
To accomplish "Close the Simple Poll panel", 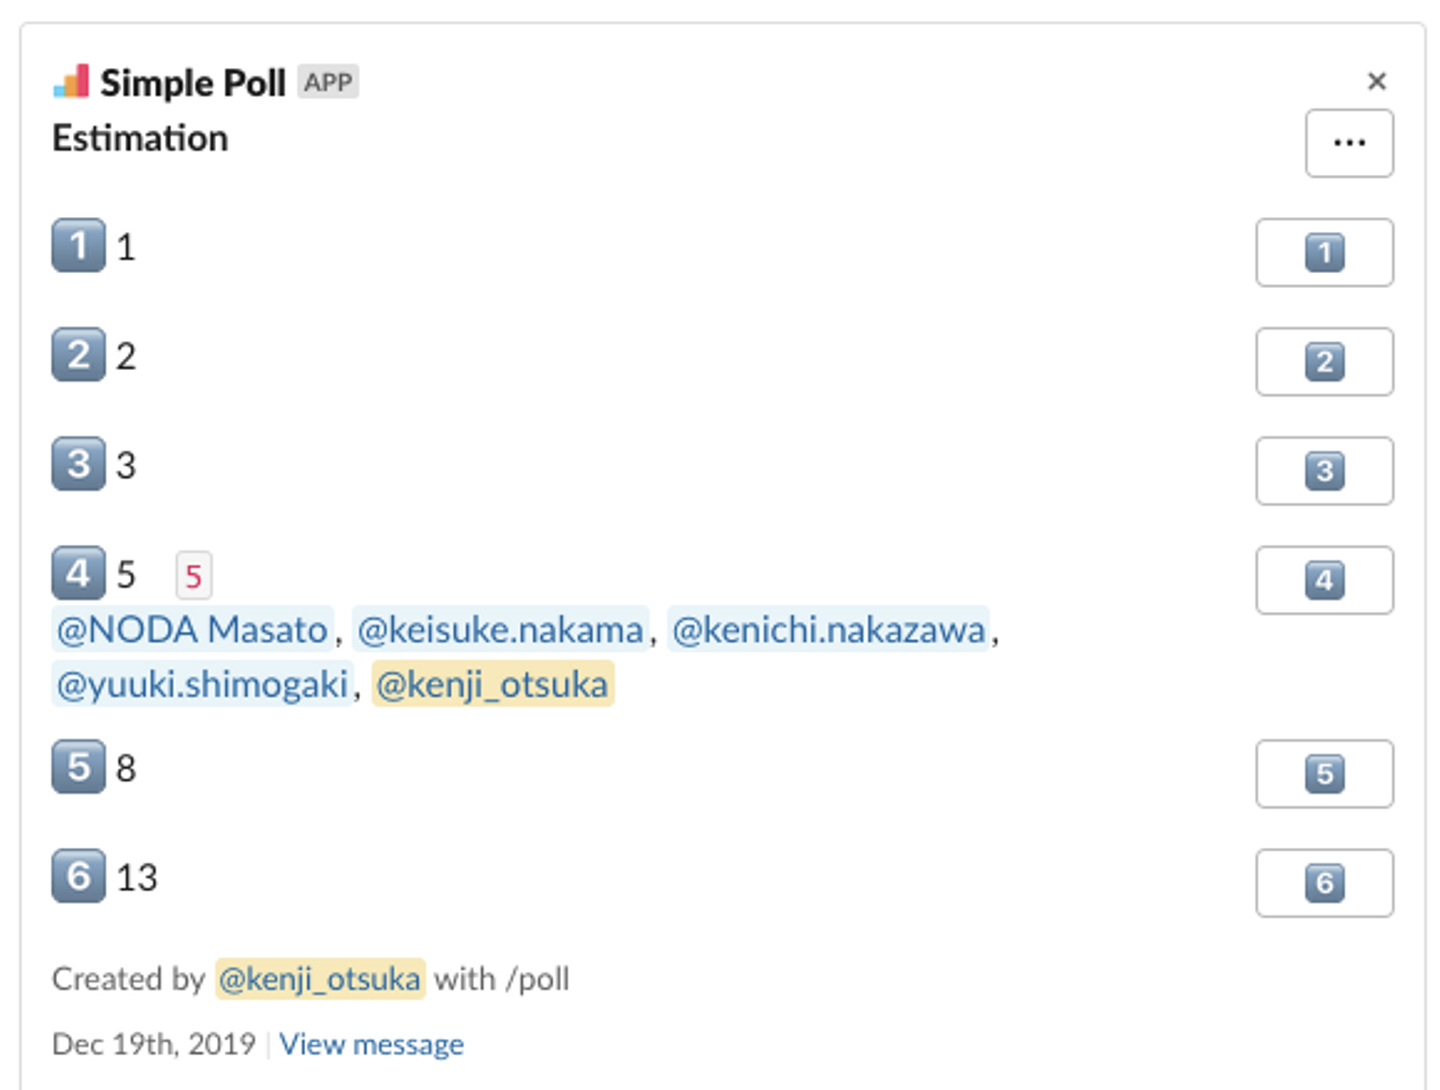I will point(1377,81).
